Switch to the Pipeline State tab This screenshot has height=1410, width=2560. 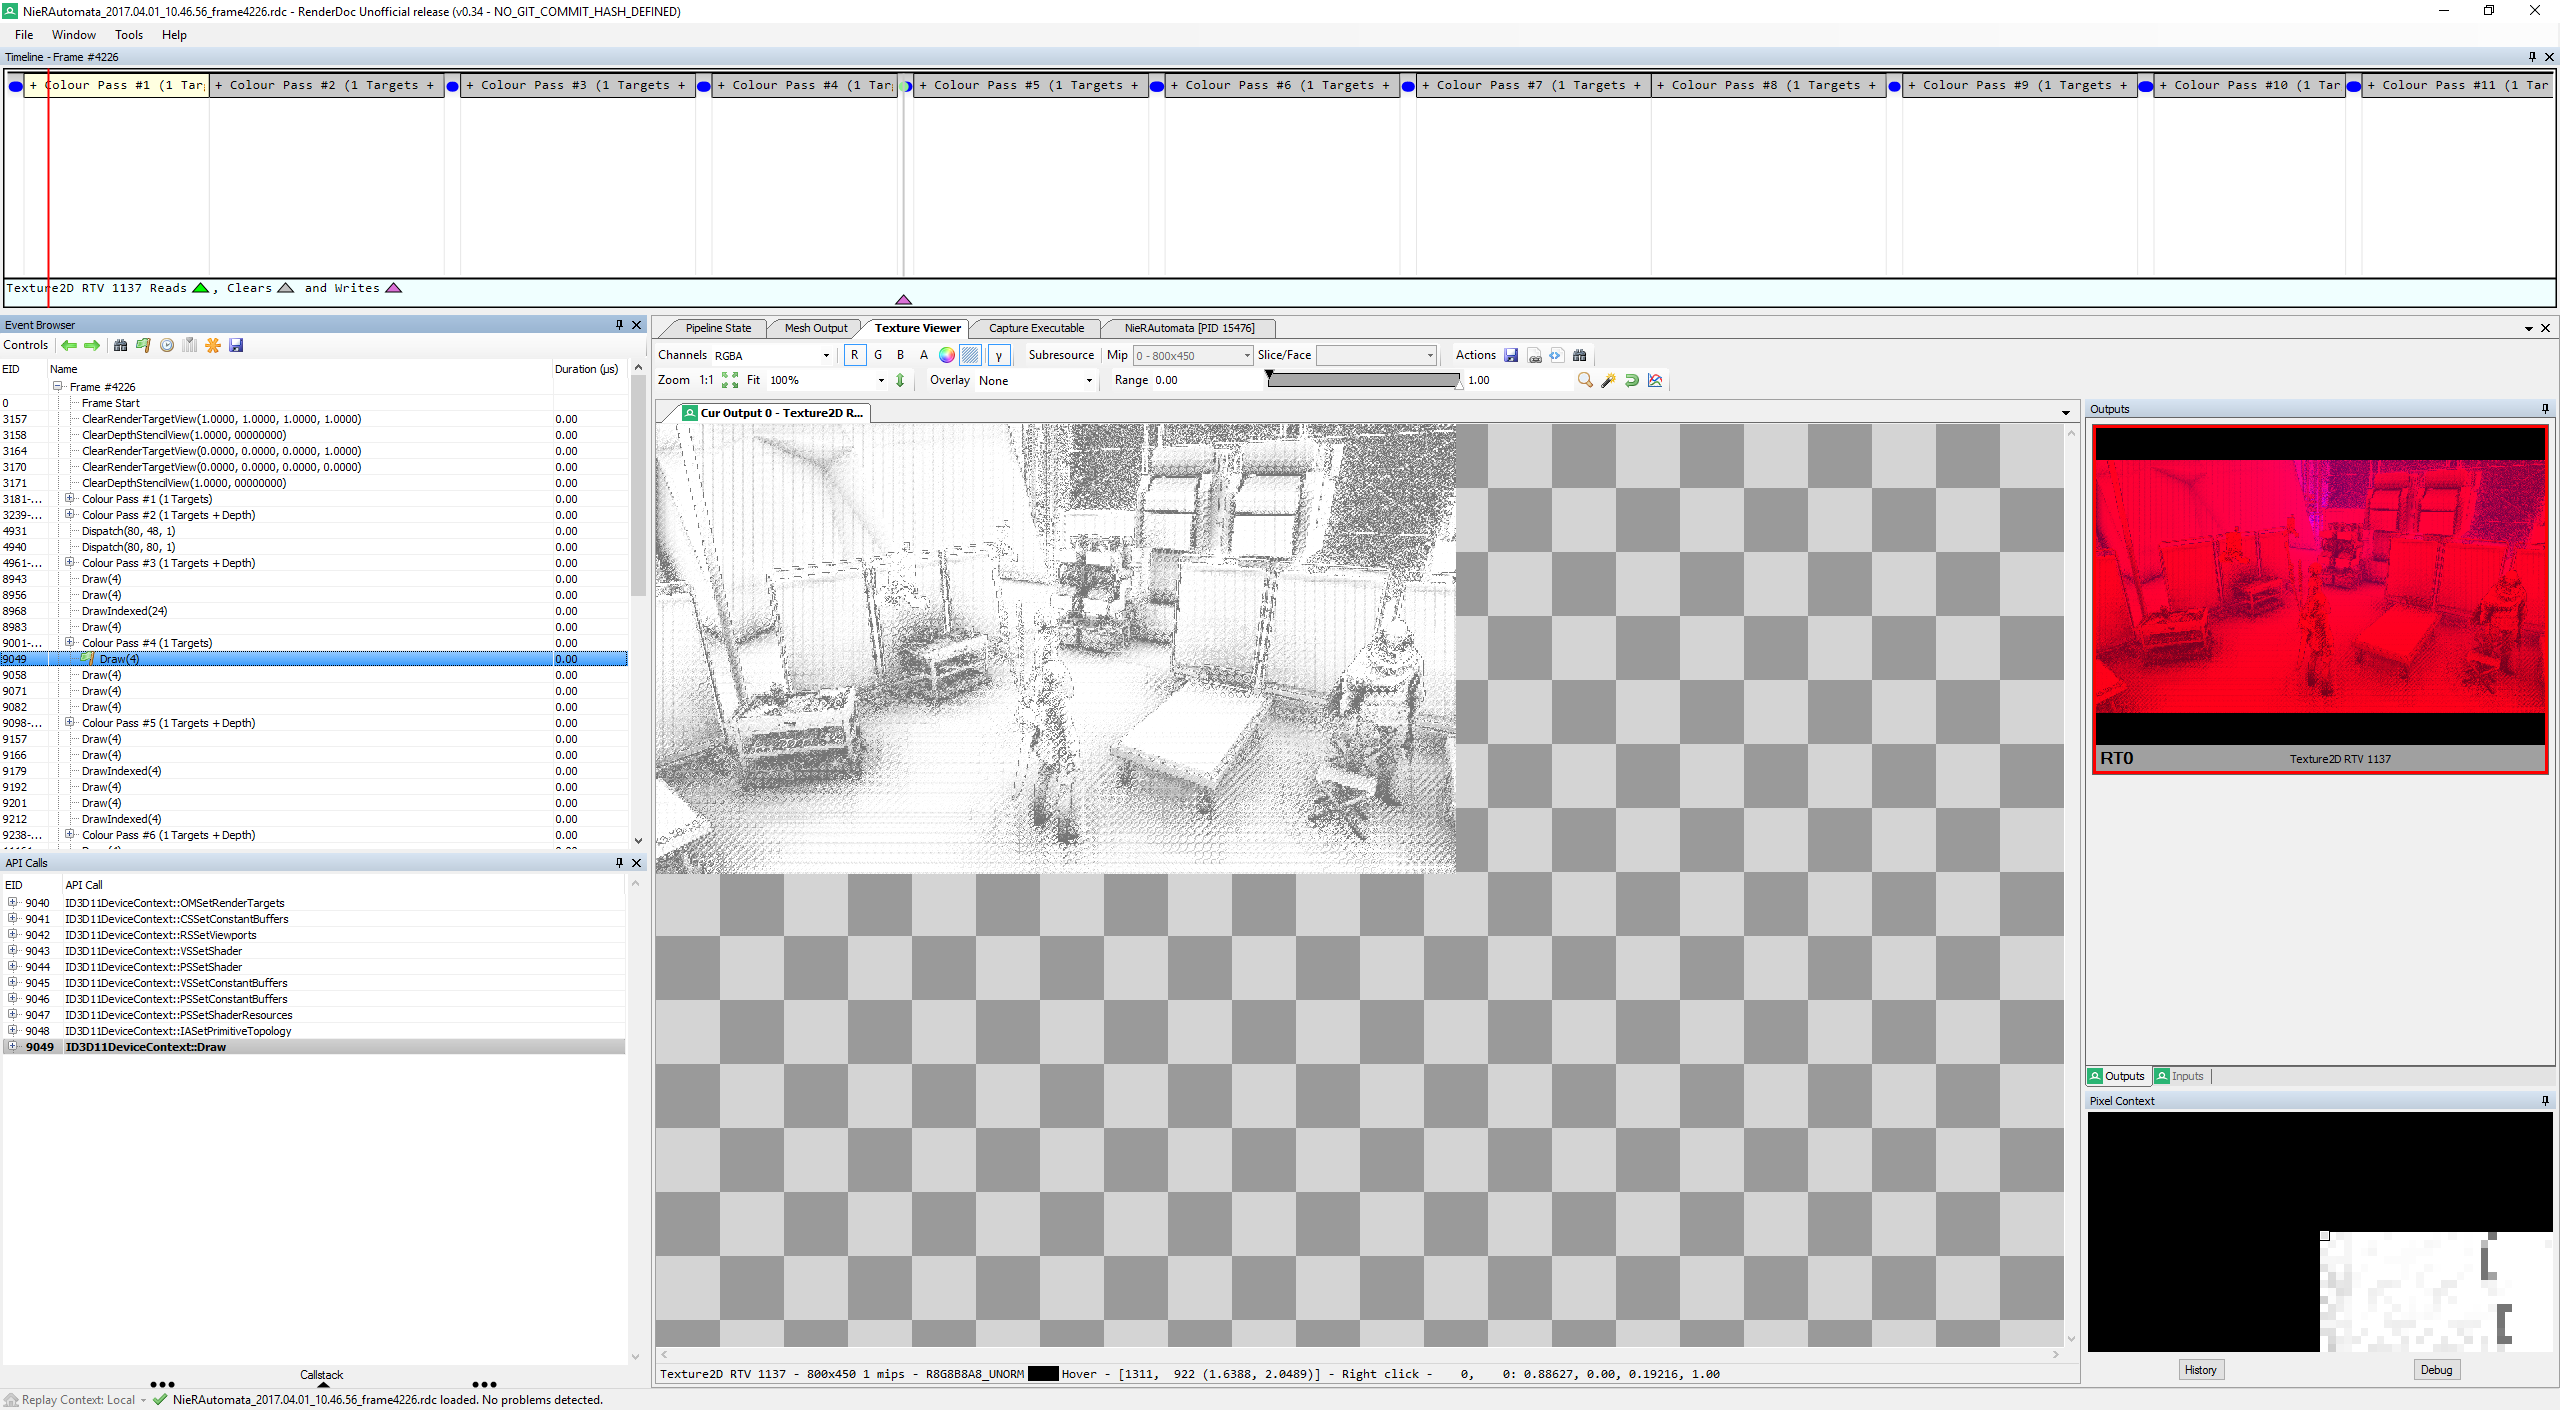tap(717, 328)
